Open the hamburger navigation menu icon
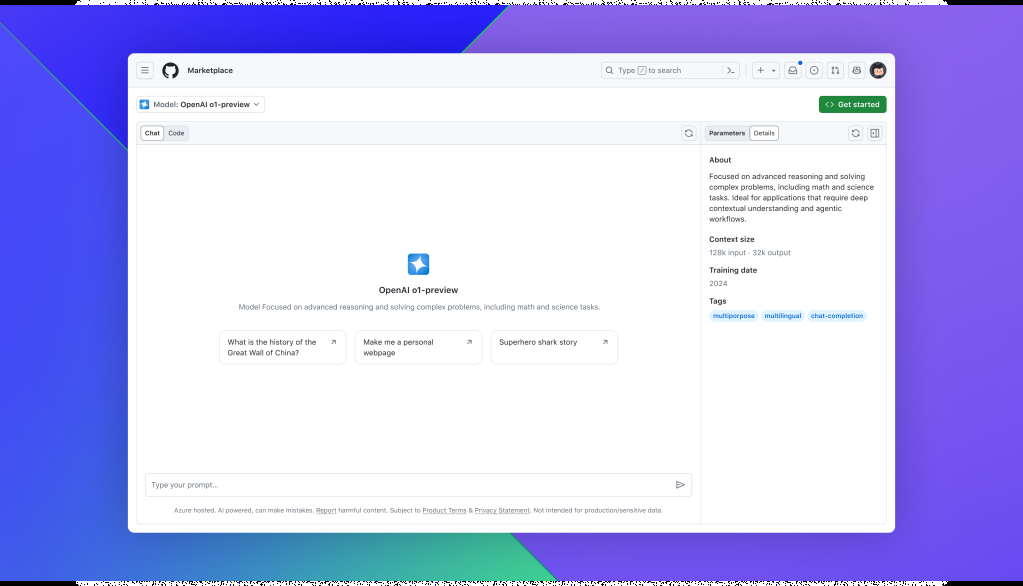The height and width of the screenshot is (586, 1023). point(145,70)
